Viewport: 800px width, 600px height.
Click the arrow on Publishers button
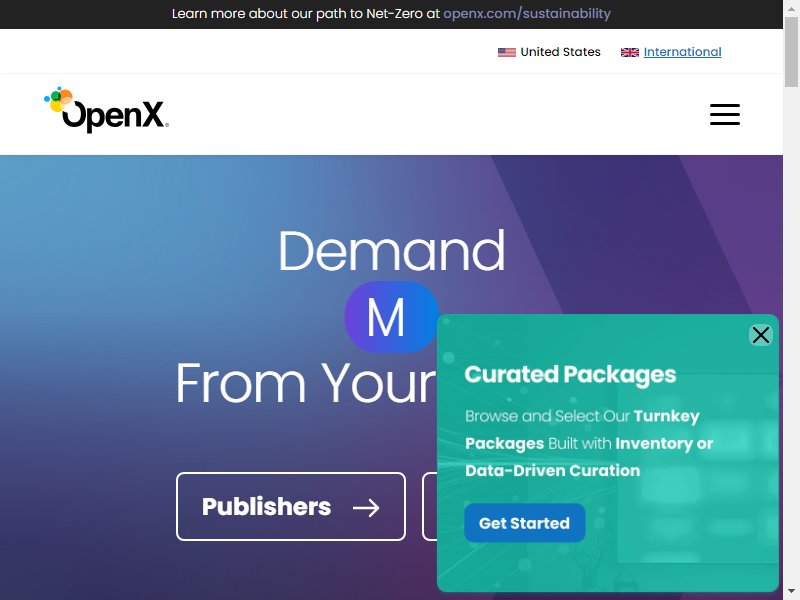tap(366, 508)
